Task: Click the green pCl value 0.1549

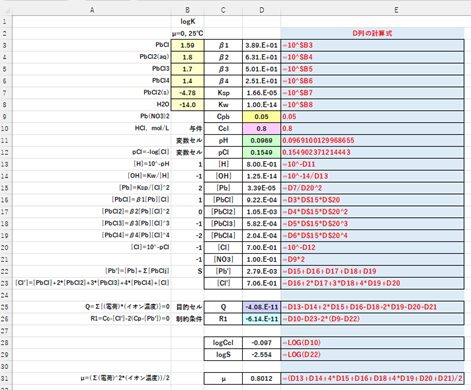Action: coord(261,152)
